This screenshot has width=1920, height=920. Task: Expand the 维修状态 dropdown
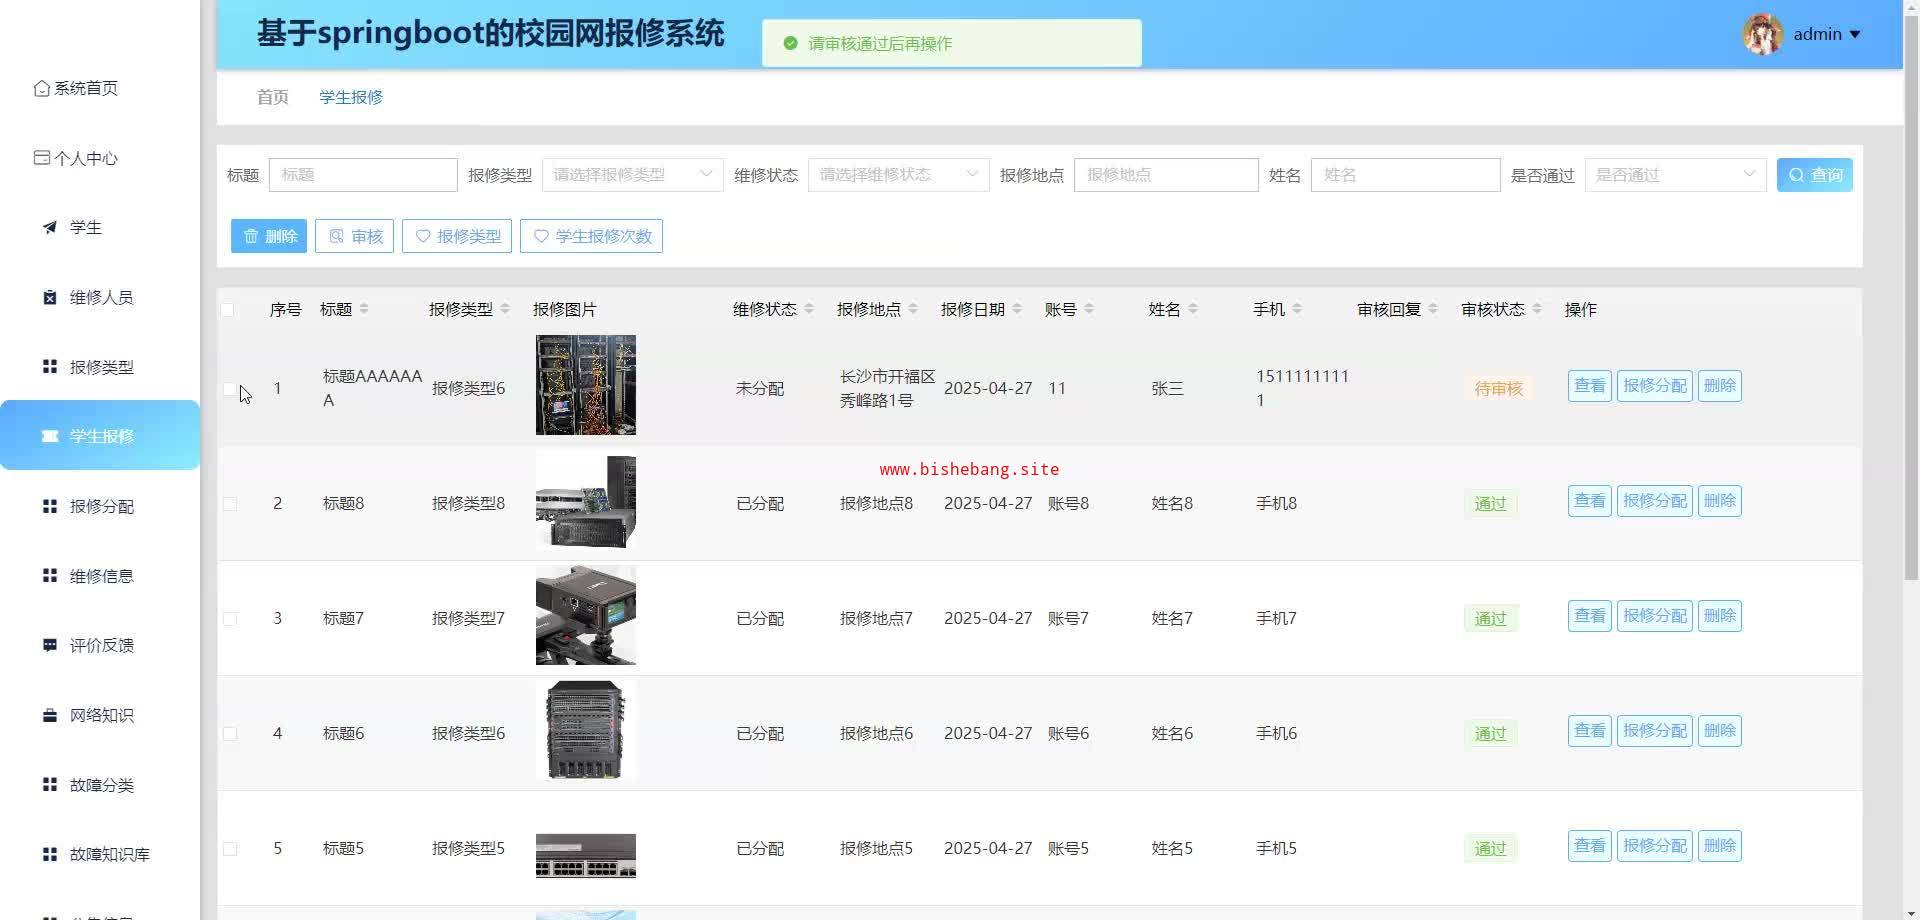[x=898, y=175]
